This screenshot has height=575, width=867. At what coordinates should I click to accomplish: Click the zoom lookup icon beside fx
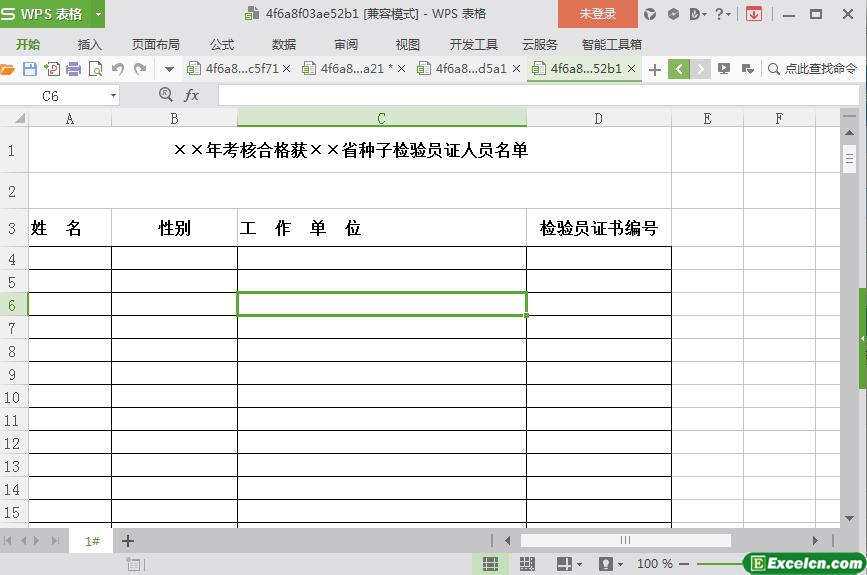click(165, 95)
